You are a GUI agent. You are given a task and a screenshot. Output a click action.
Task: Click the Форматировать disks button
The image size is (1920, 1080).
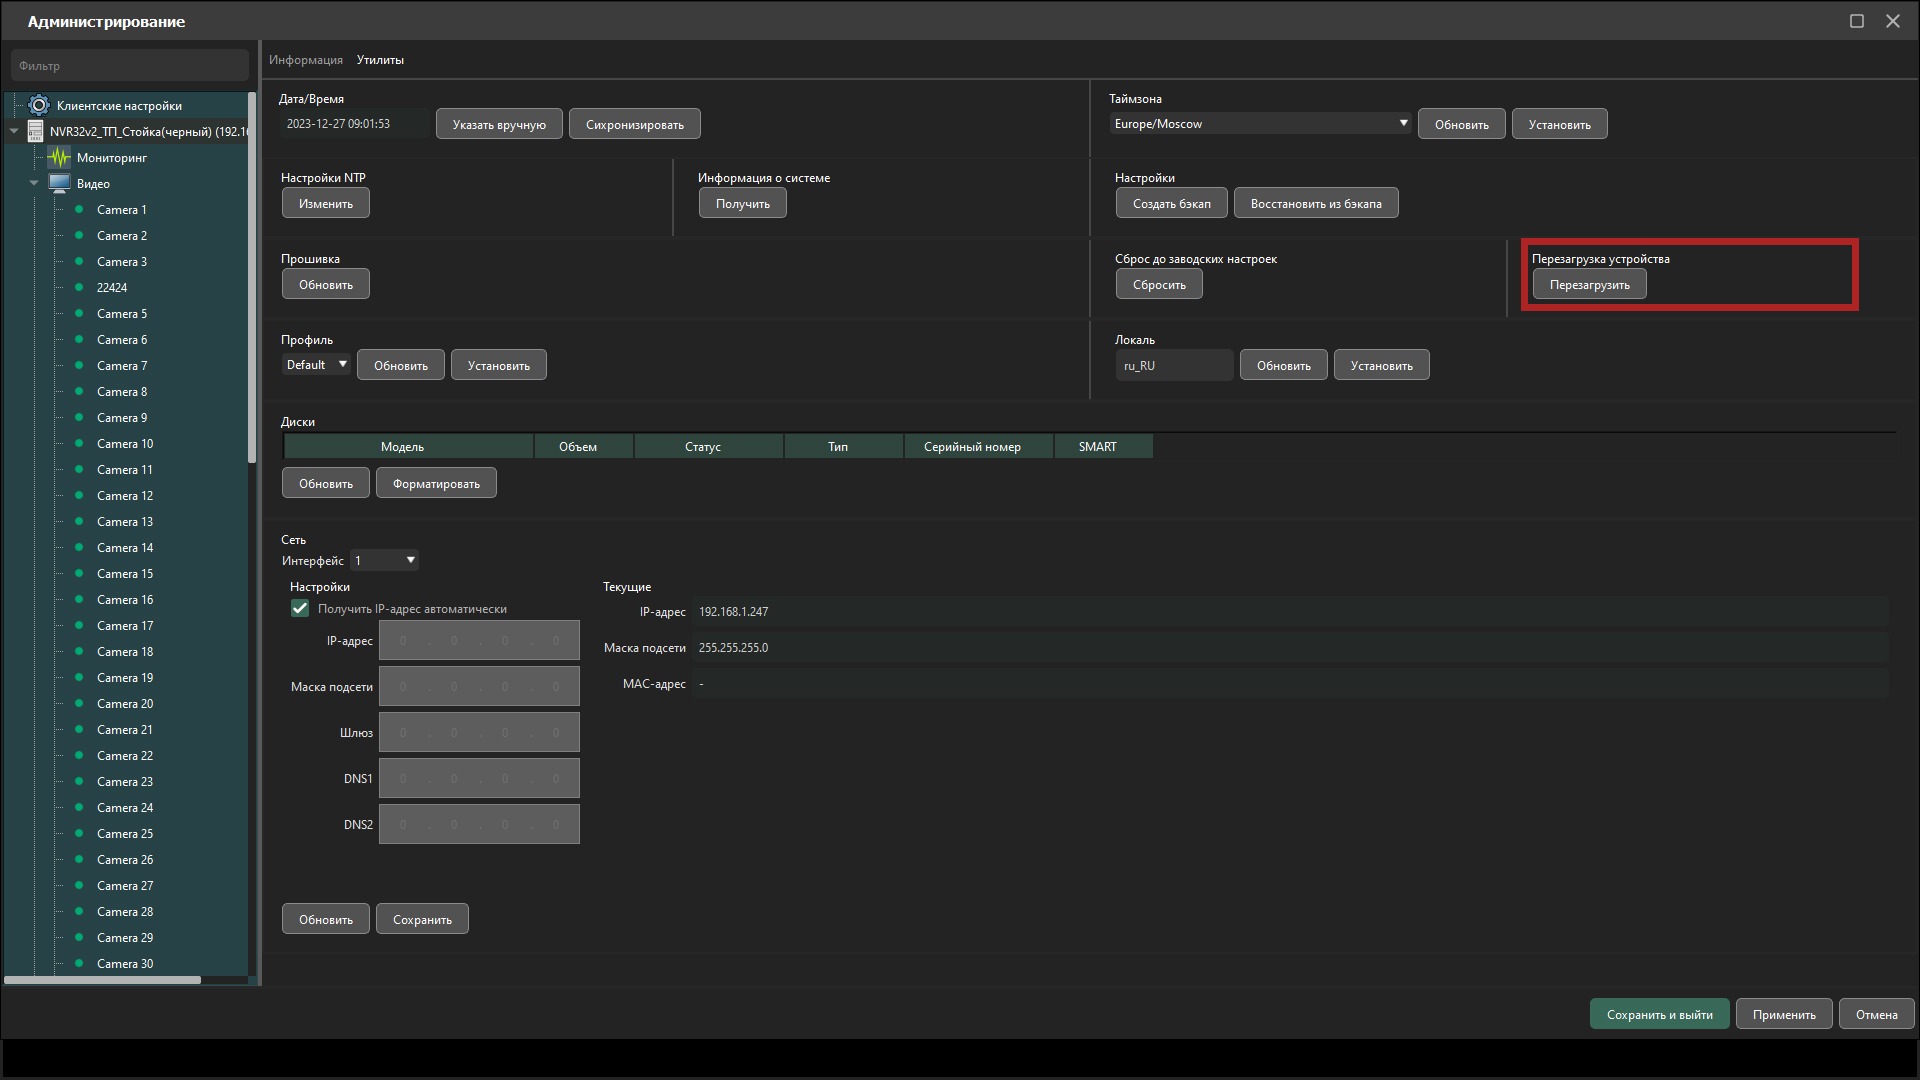click(436, 483)
